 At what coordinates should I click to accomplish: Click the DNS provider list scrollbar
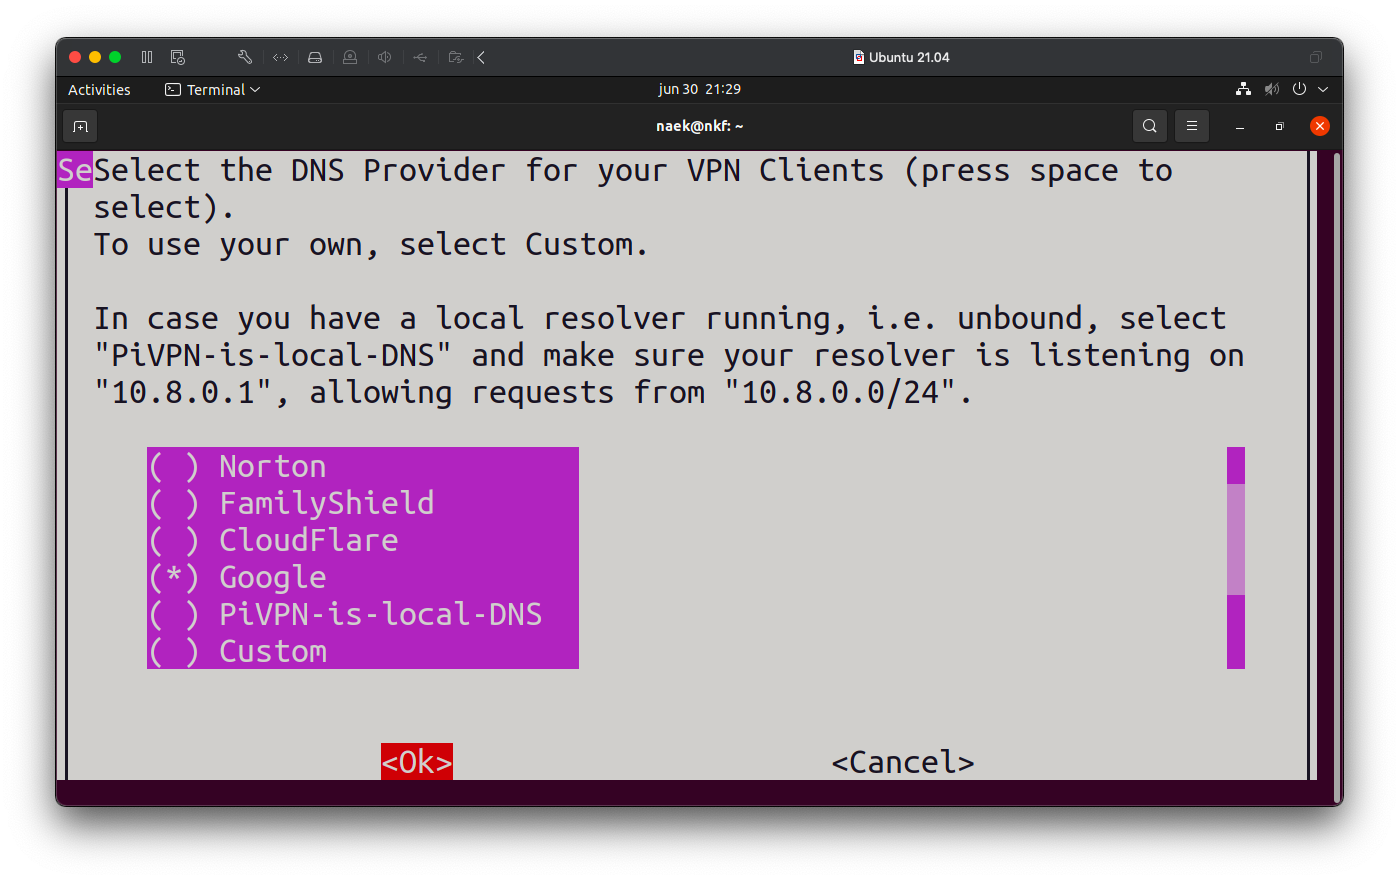1236,558
